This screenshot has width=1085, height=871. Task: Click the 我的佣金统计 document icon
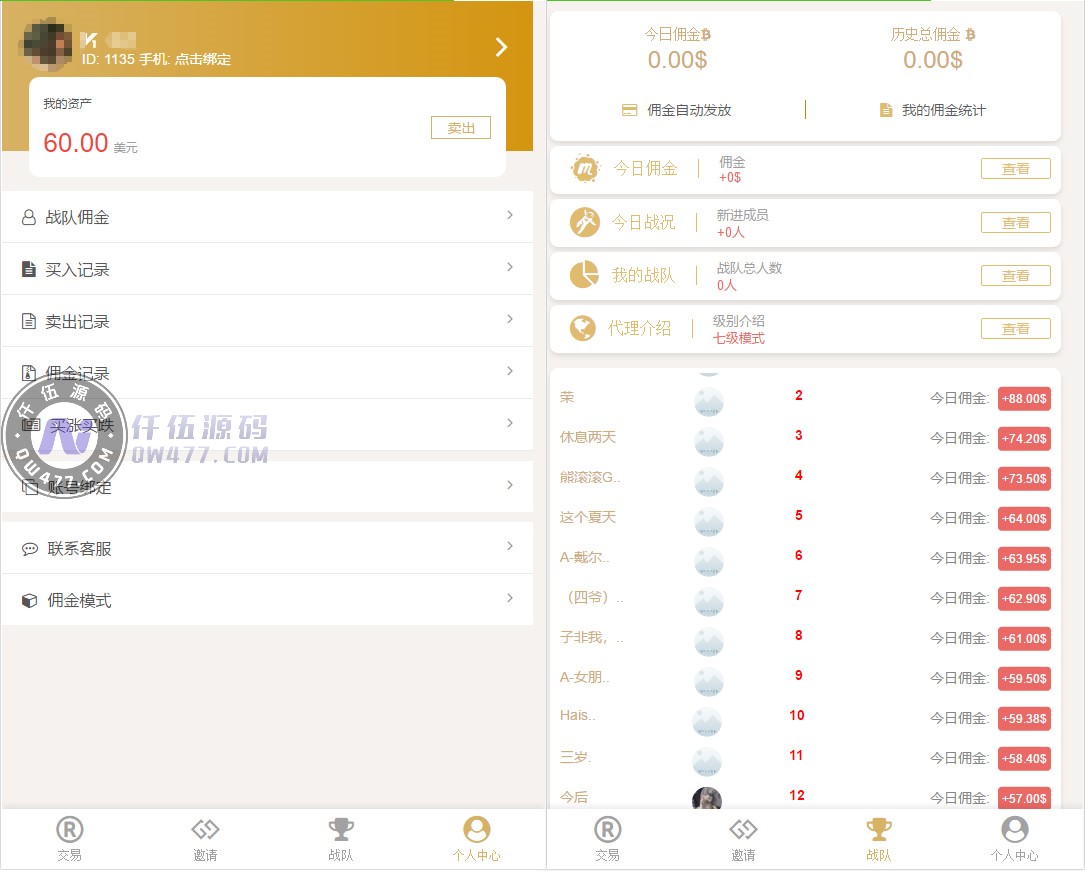coord(885,110)
